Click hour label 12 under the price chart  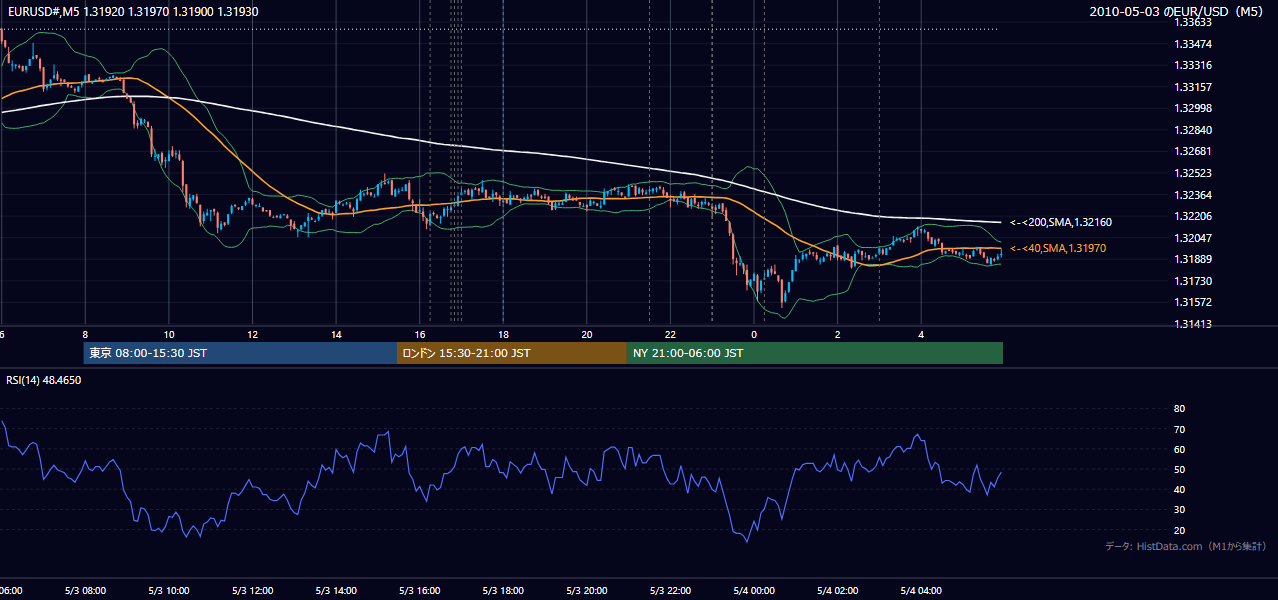[x=252, y=334]
